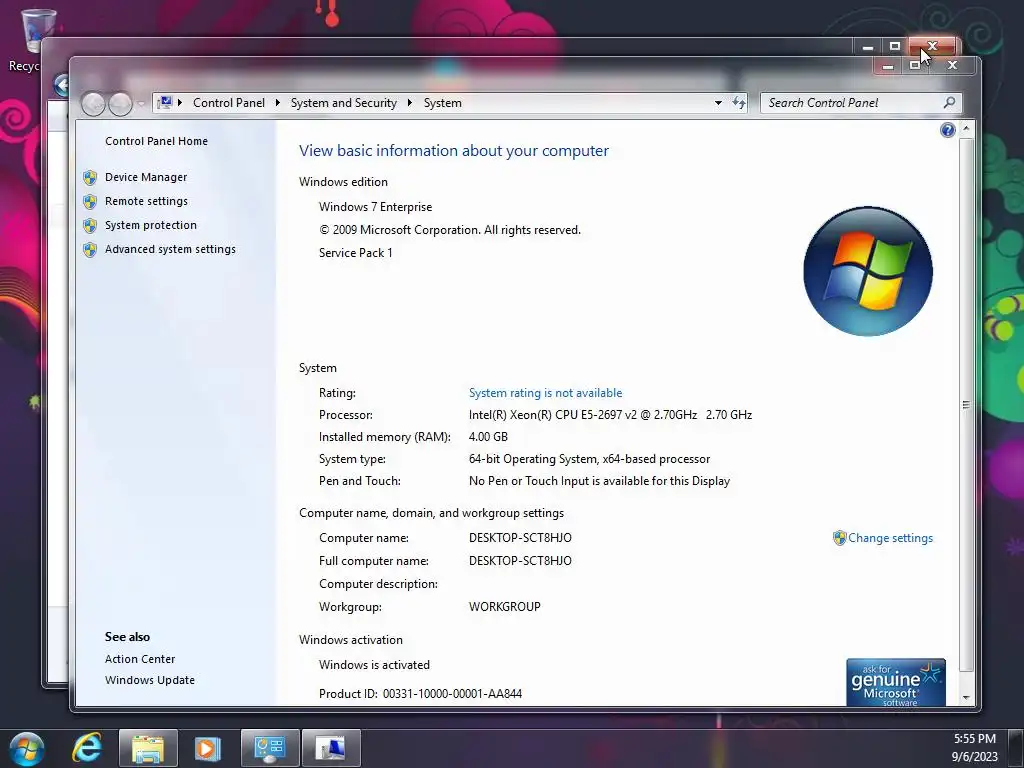Expand the arrow after the computer icon
The image size is (1024, 768).
[180, 103]
